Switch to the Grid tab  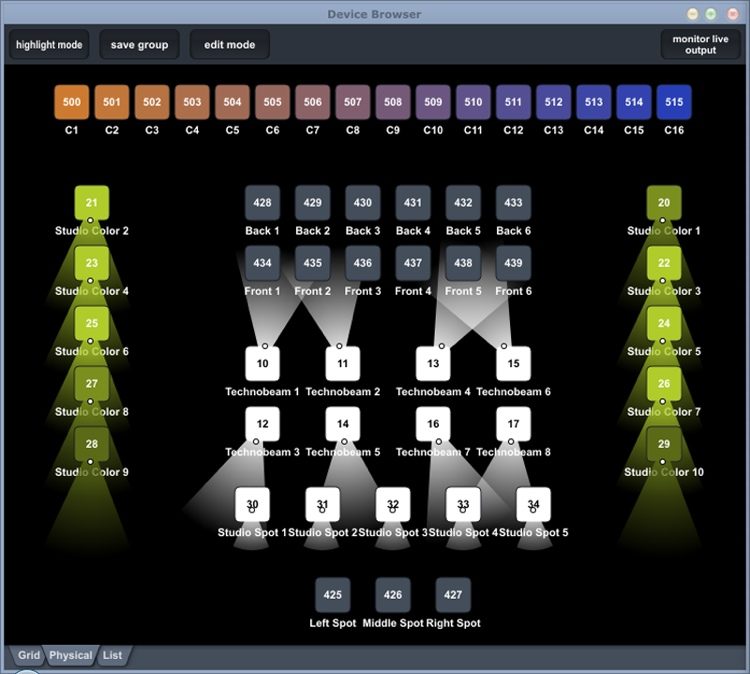[29, 656]
